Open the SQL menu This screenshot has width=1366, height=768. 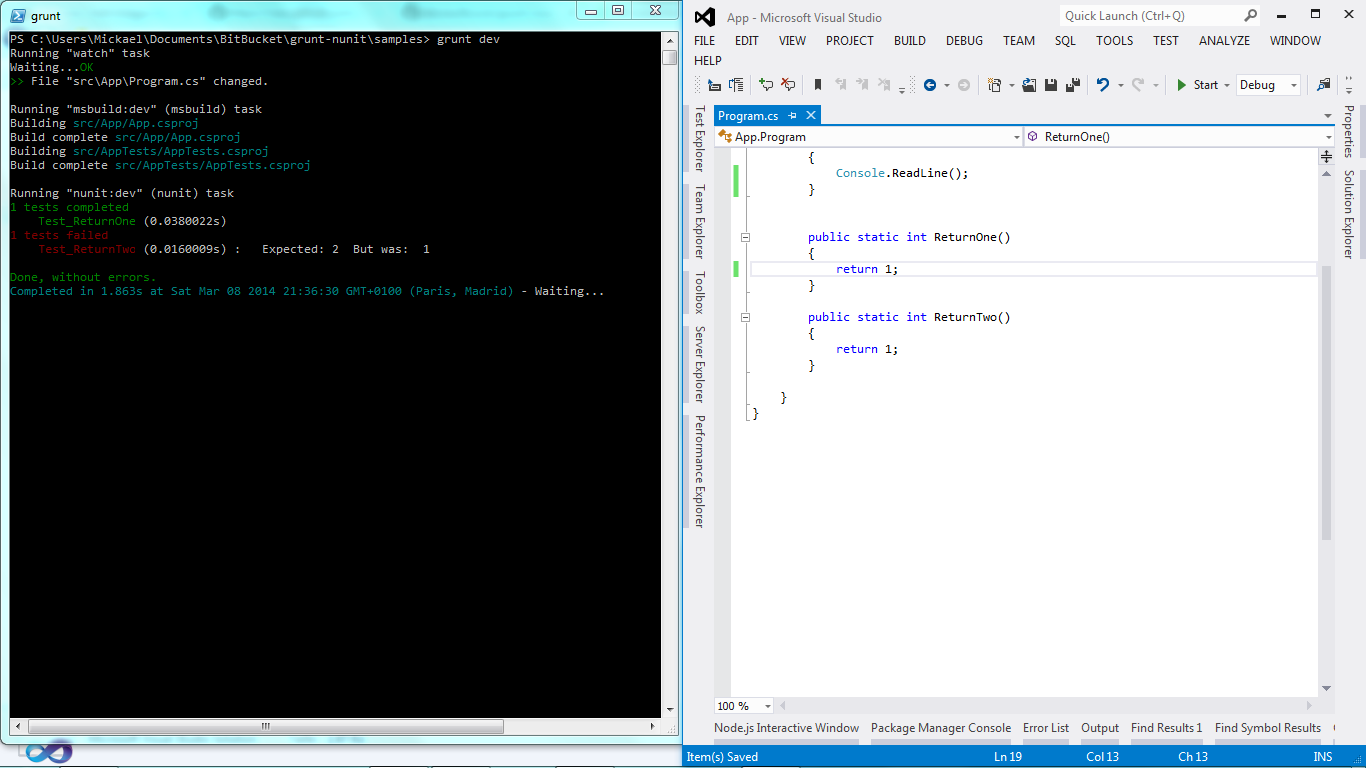(1066, 41)
